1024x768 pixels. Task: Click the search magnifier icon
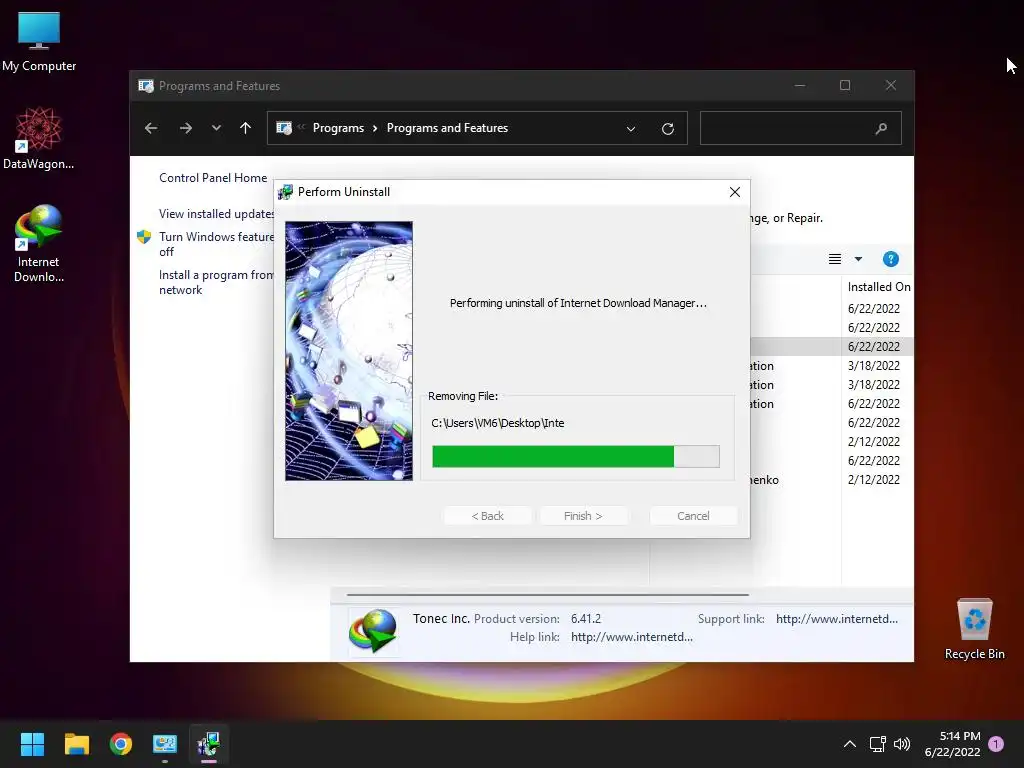[881, 129]
